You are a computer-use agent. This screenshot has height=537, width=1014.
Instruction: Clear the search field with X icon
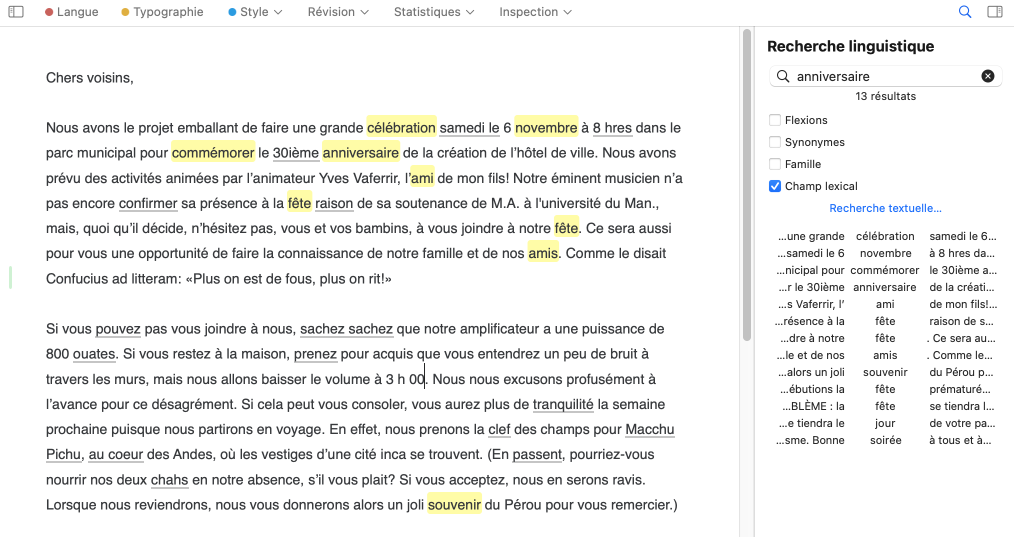pos(988,76)
